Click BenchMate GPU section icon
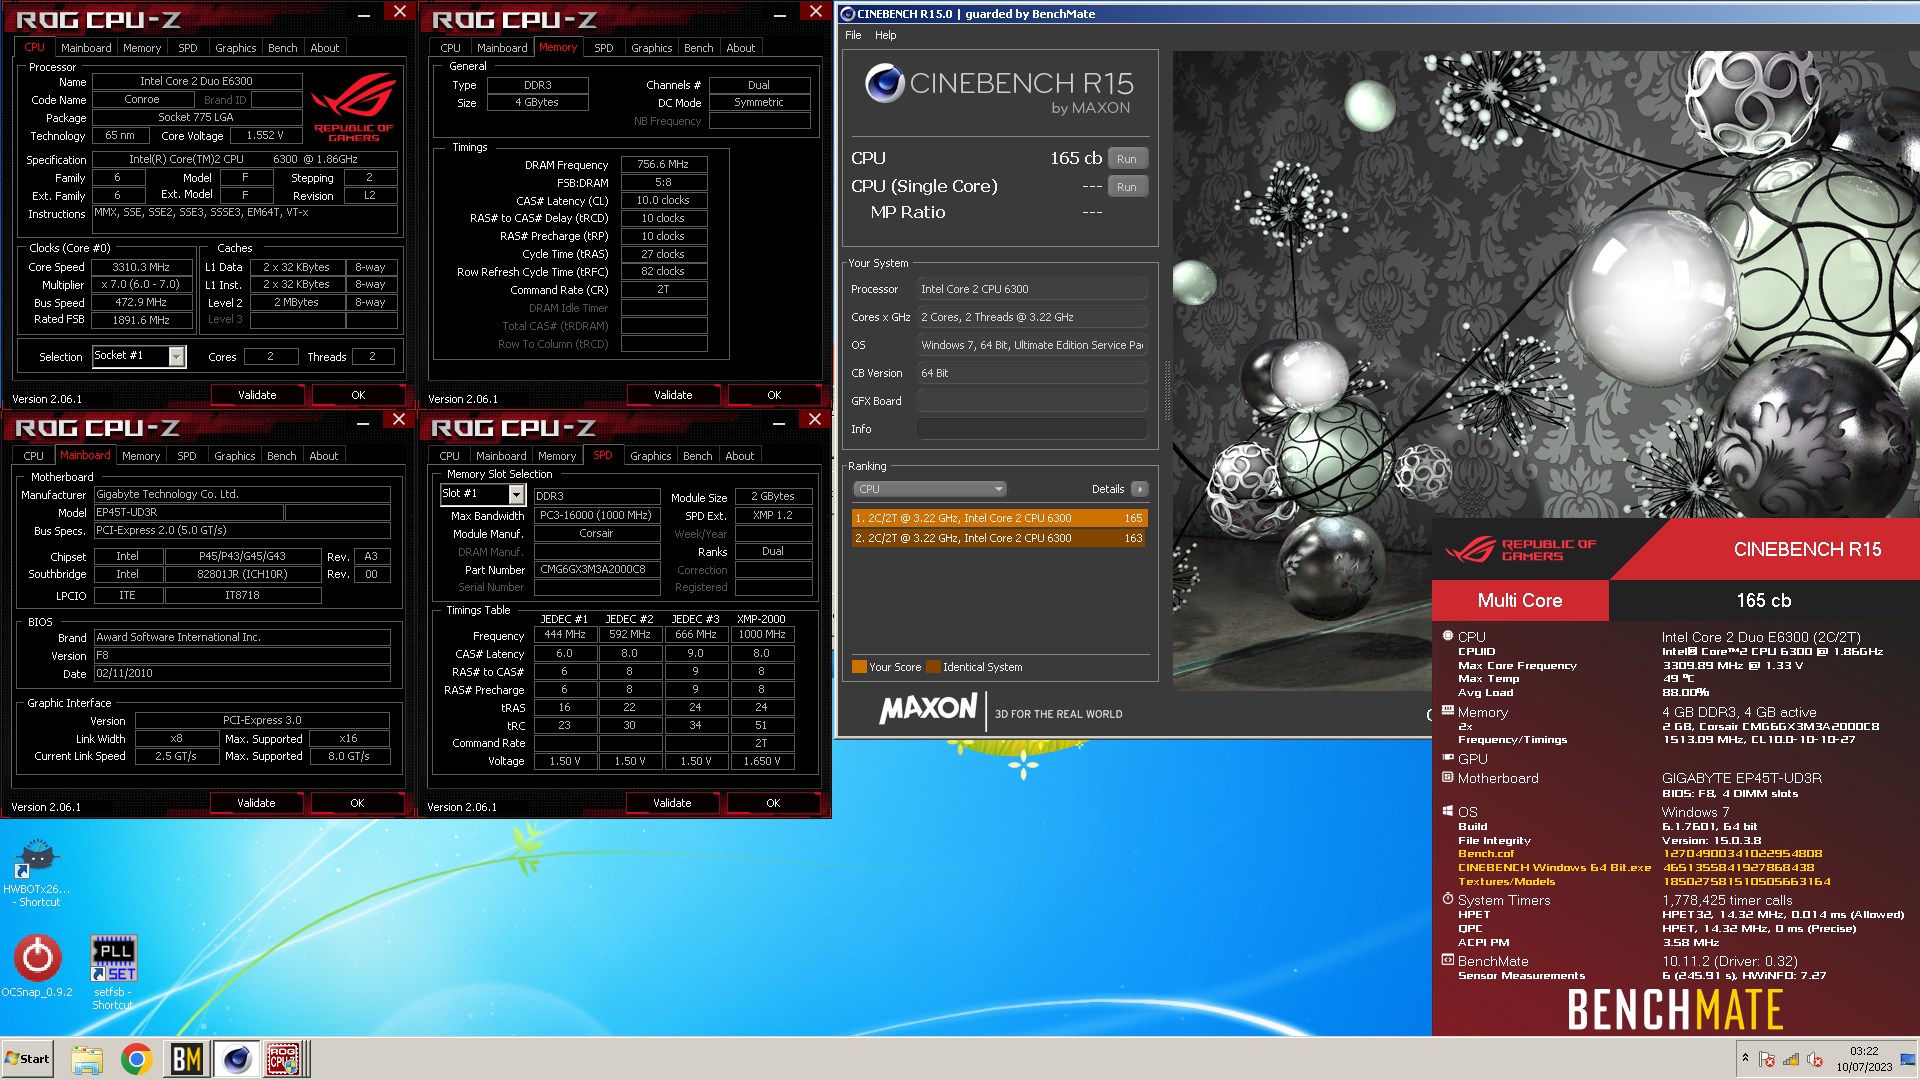1920x1080 pixels. 1447,757
